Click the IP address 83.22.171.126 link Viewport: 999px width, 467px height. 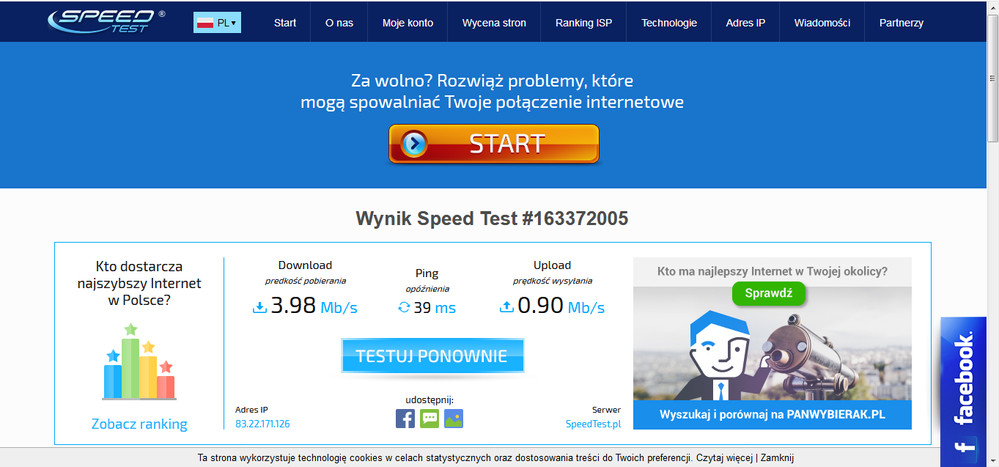[263, 424]
